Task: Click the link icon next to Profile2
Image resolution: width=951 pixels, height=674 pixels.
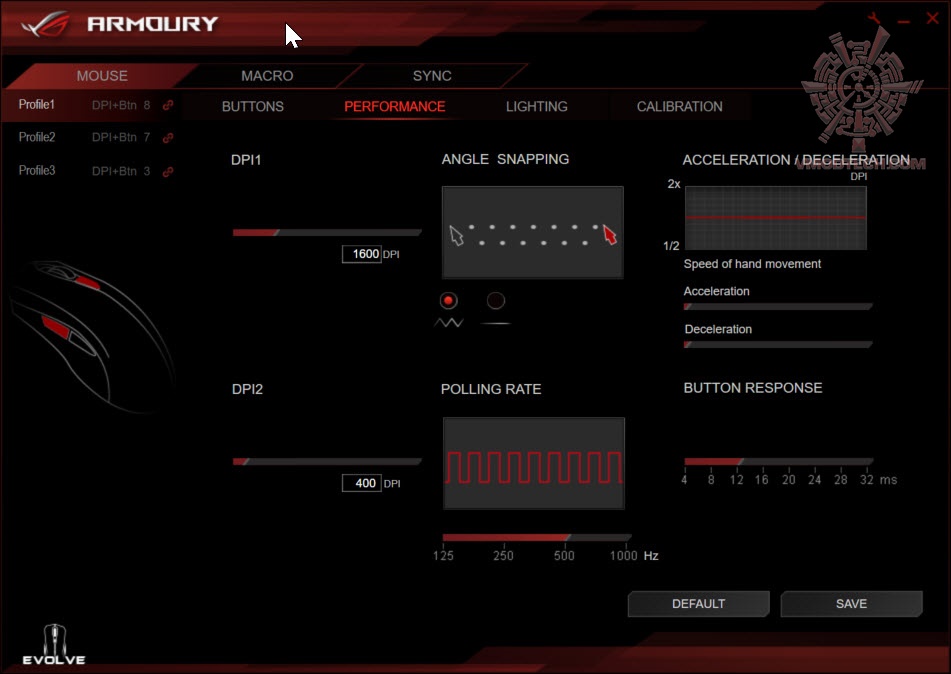Action: coord(168,138)
